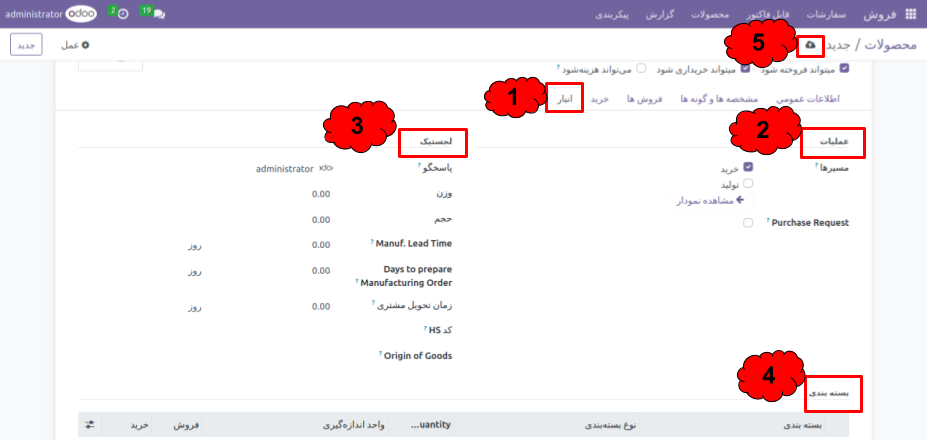The height and width of the screenshot is (440, 928).
Task: Sort by نوع بسته‌بندی column header
Action: coord(610,425)
